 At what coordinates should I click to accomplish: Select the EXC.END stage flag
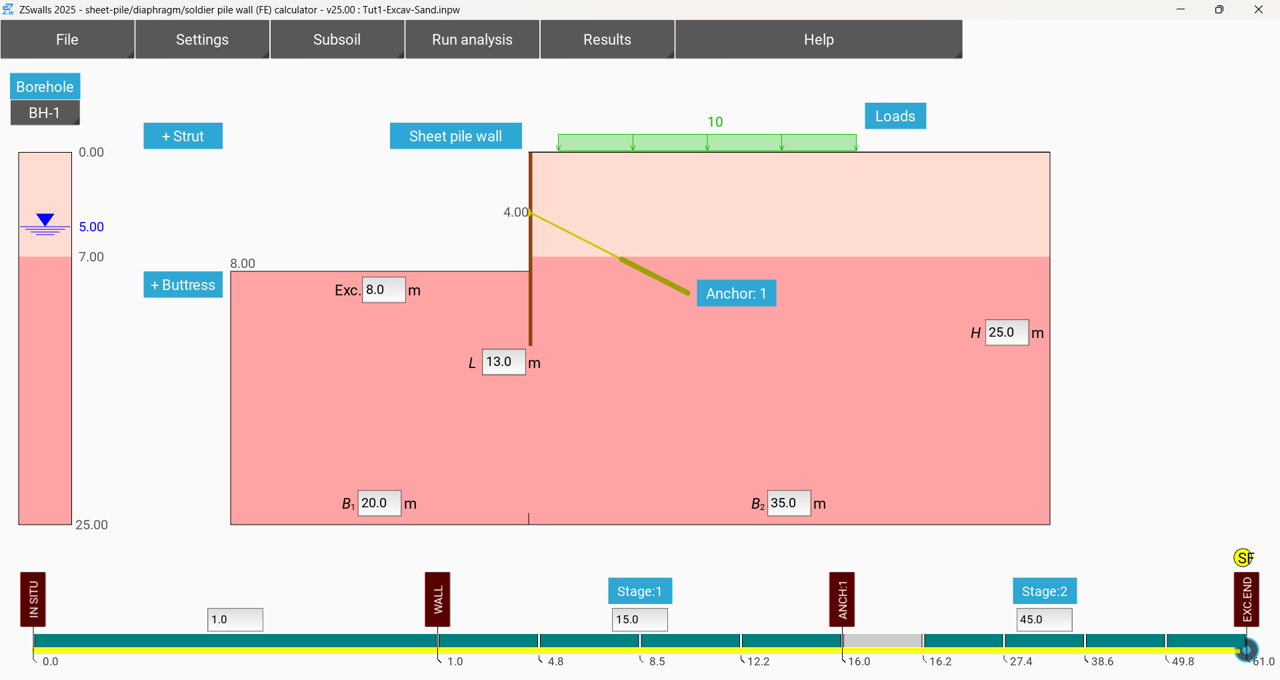click(1246, 599)
